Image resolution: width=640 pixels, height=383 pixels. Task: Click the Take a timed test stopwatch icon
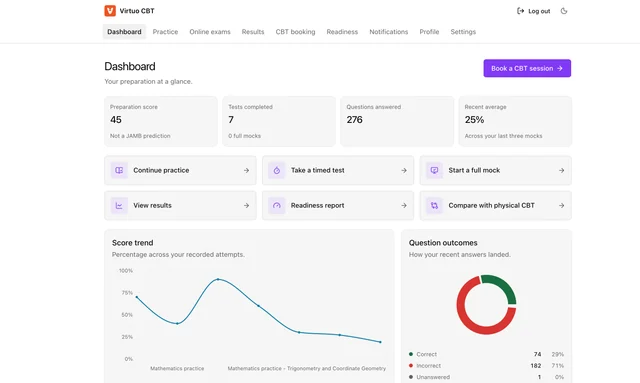click(x=277, y=170)
